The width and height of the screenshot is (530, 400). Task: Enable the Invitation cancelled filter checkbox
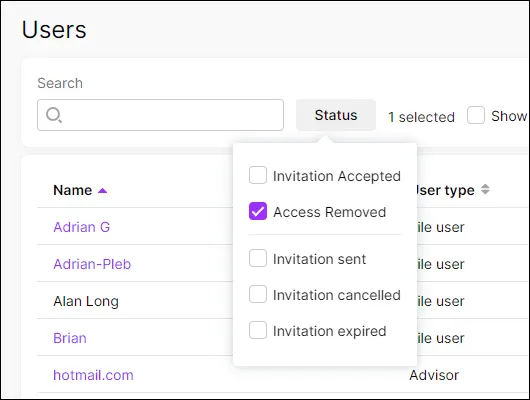[x=258, y=294]
